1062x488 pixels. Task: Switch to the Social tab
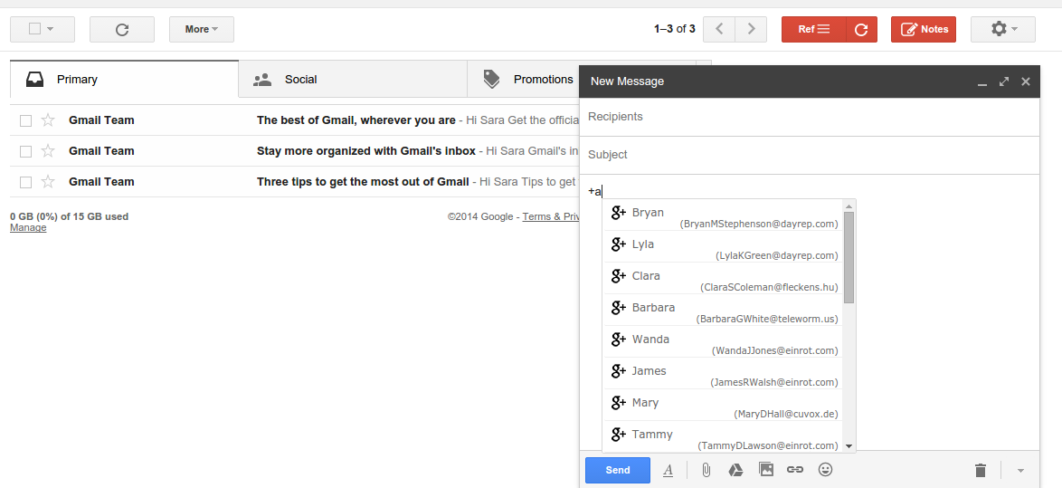(x=300, y=79)
